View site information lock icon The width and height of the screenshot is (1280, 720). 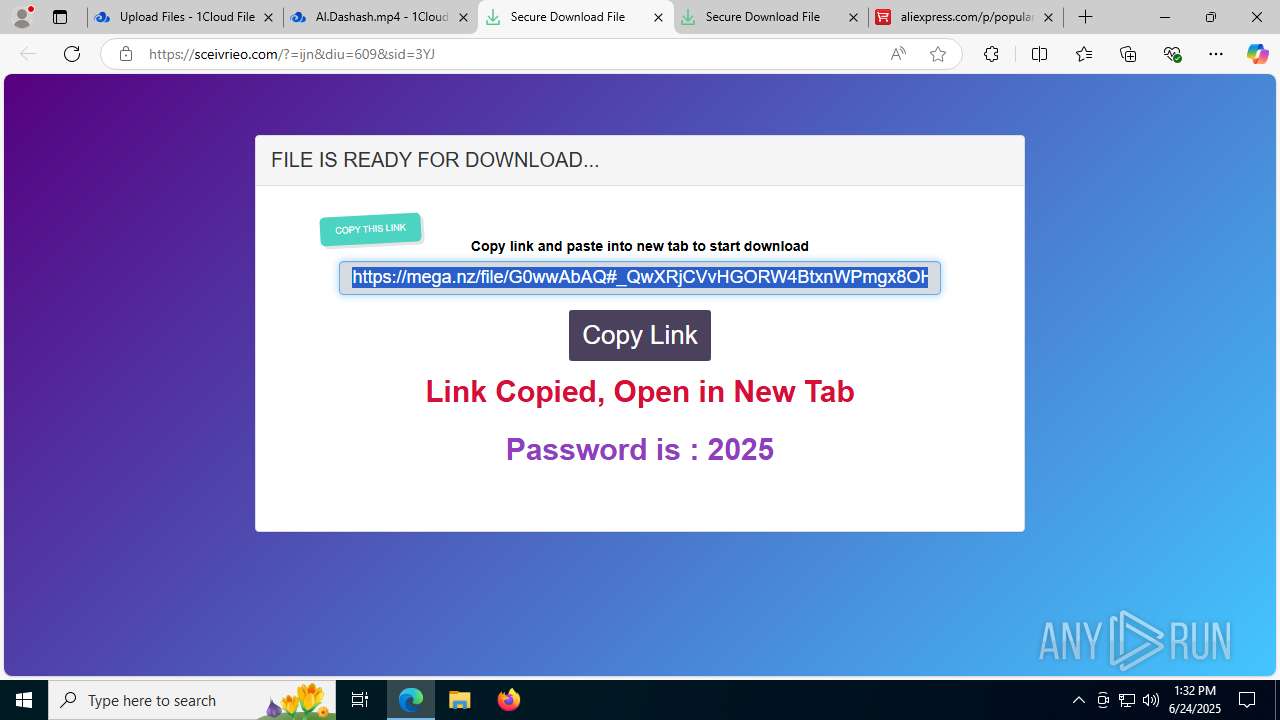[x=126, y=54]
